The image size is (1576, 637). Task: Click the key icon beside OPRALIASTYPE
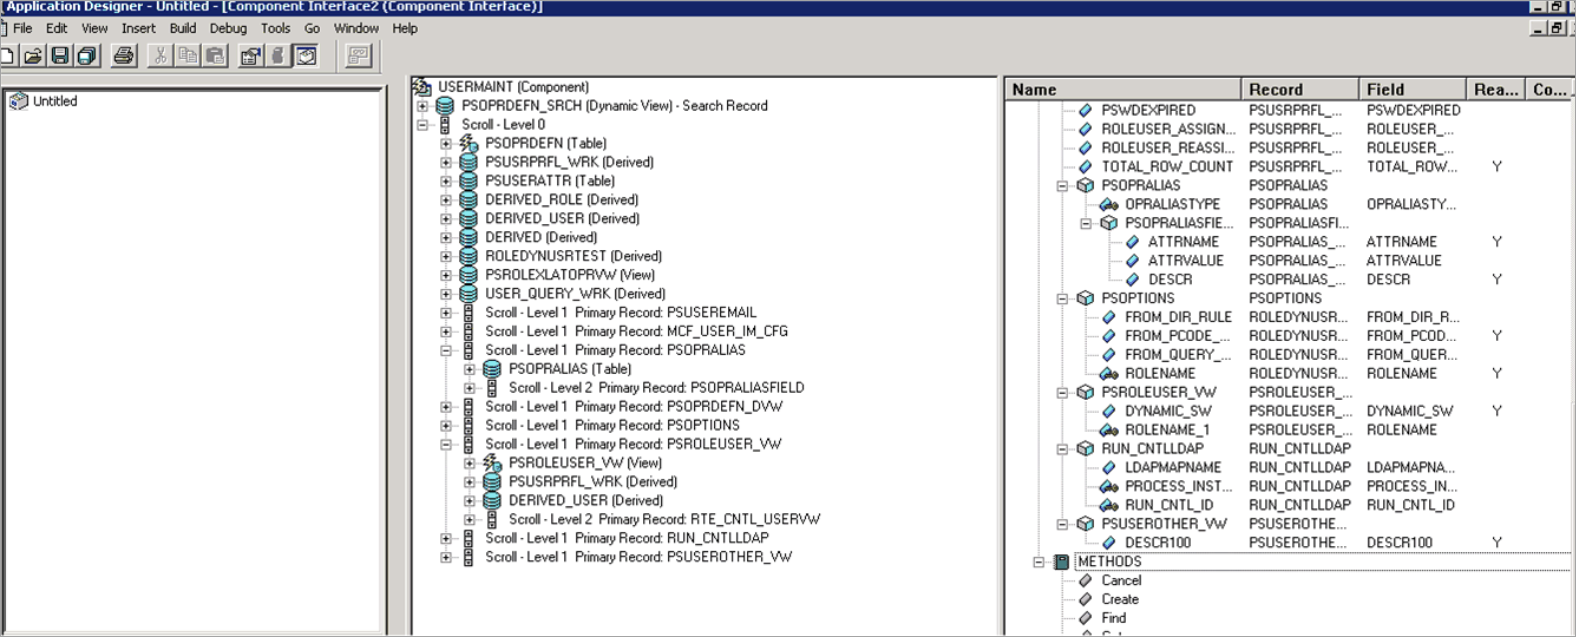coord(1109,204)
